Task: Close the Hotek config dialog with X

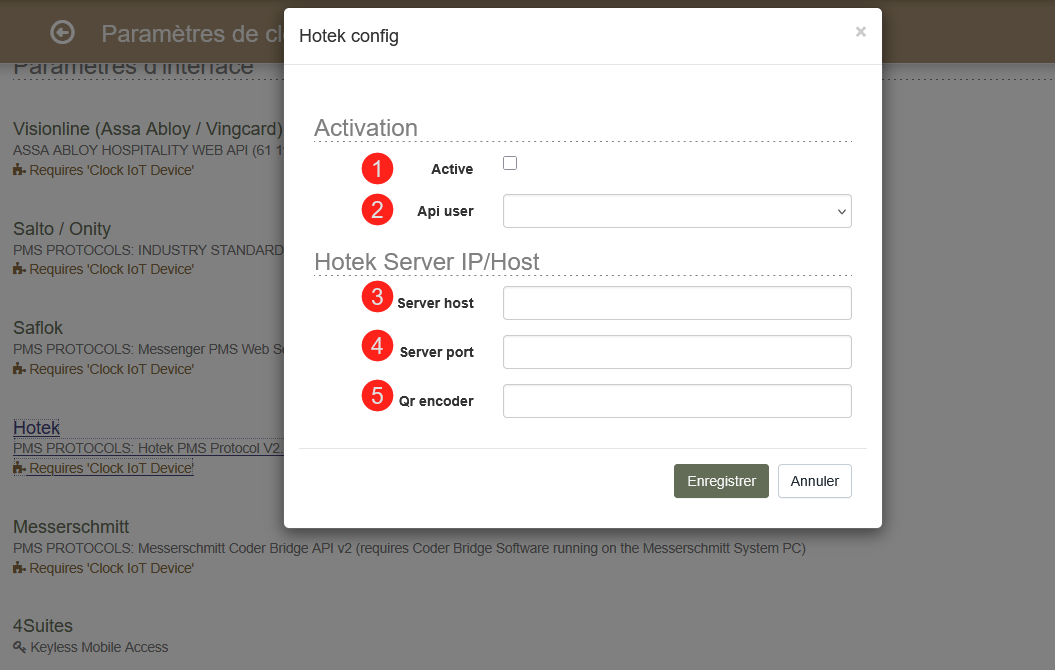Action: tap(861, 32)
